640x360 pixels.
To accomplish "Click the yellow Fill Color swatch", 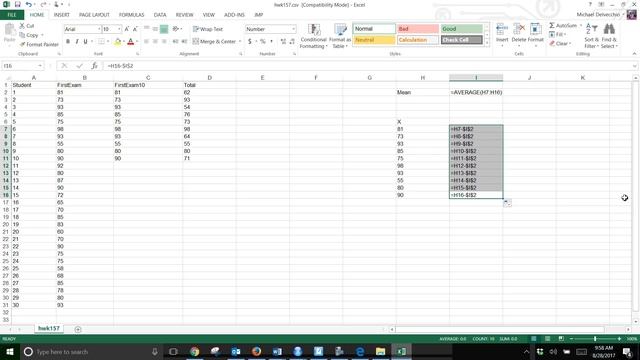I will click(118, 42).
